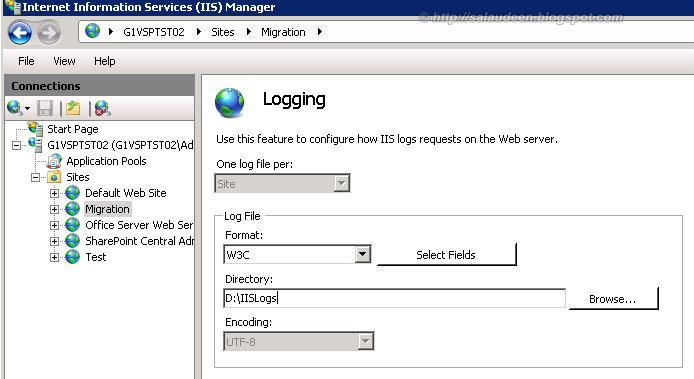Click the arrow after Migration in breadcrumb
This screenshot has height=379, width=694.
pyautogui.click(x=320, y=31)
